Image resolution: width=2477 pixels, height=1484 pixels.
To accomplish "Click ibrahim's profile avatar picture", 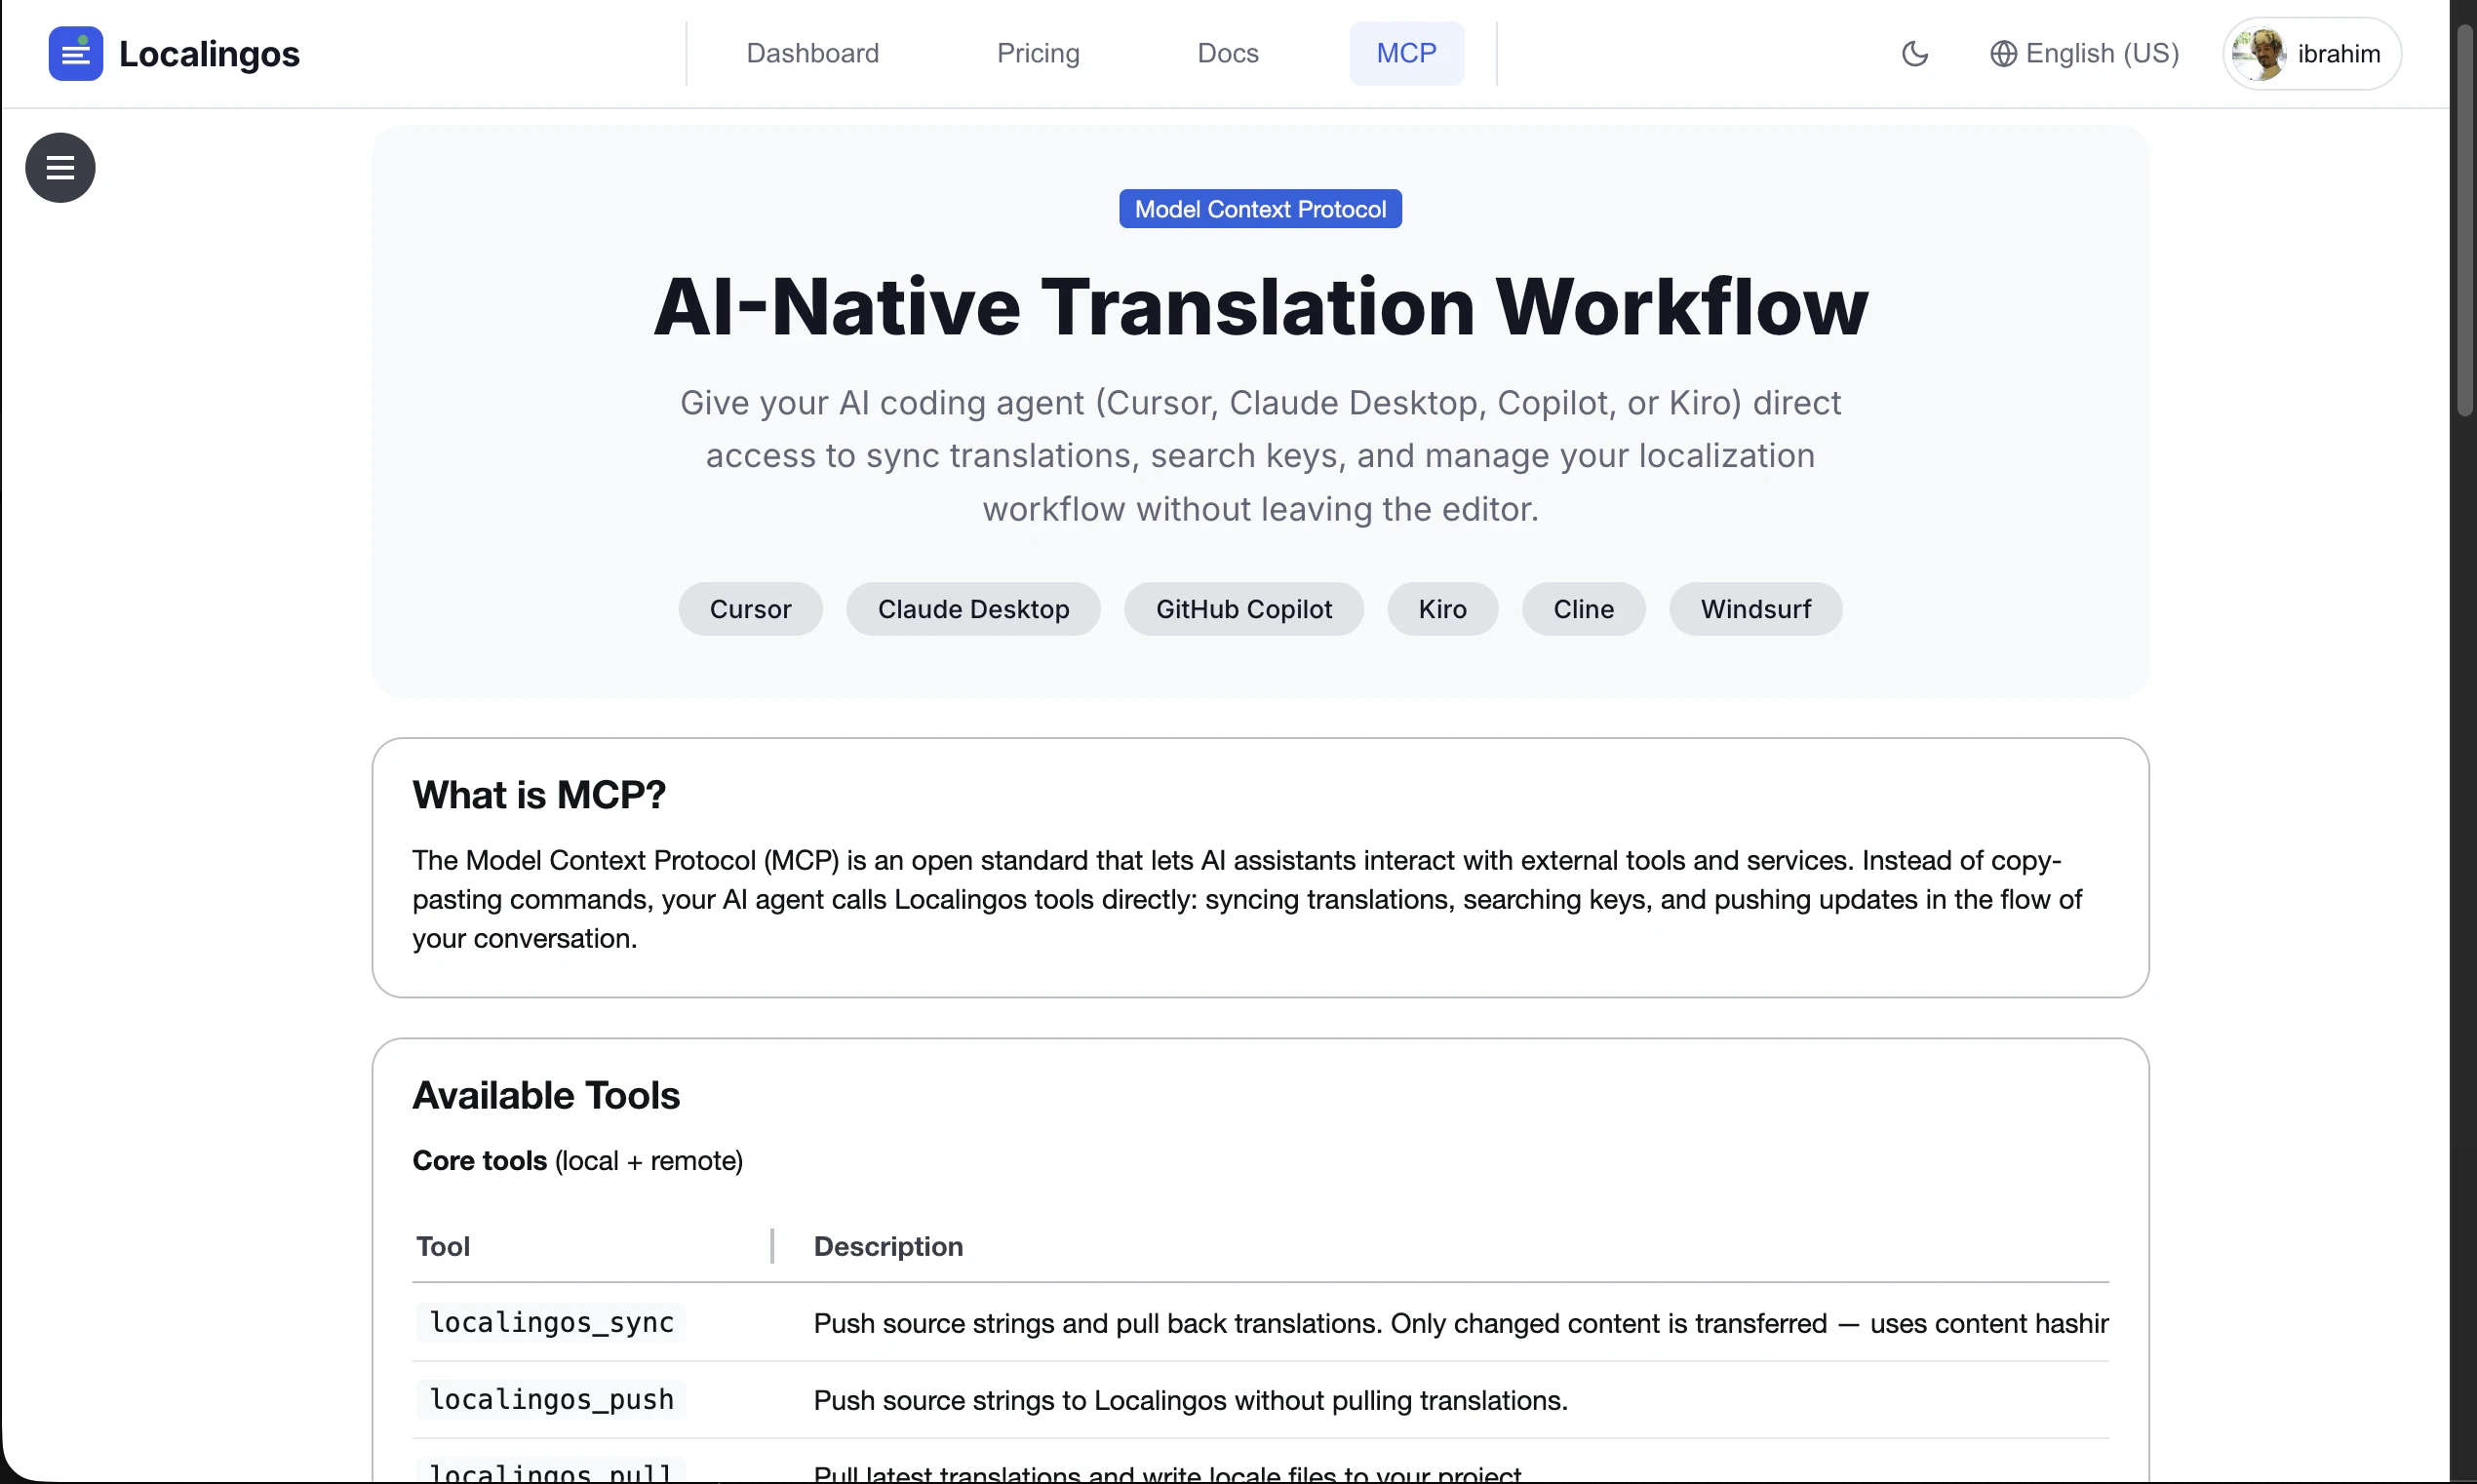I will click(2258, 53).
